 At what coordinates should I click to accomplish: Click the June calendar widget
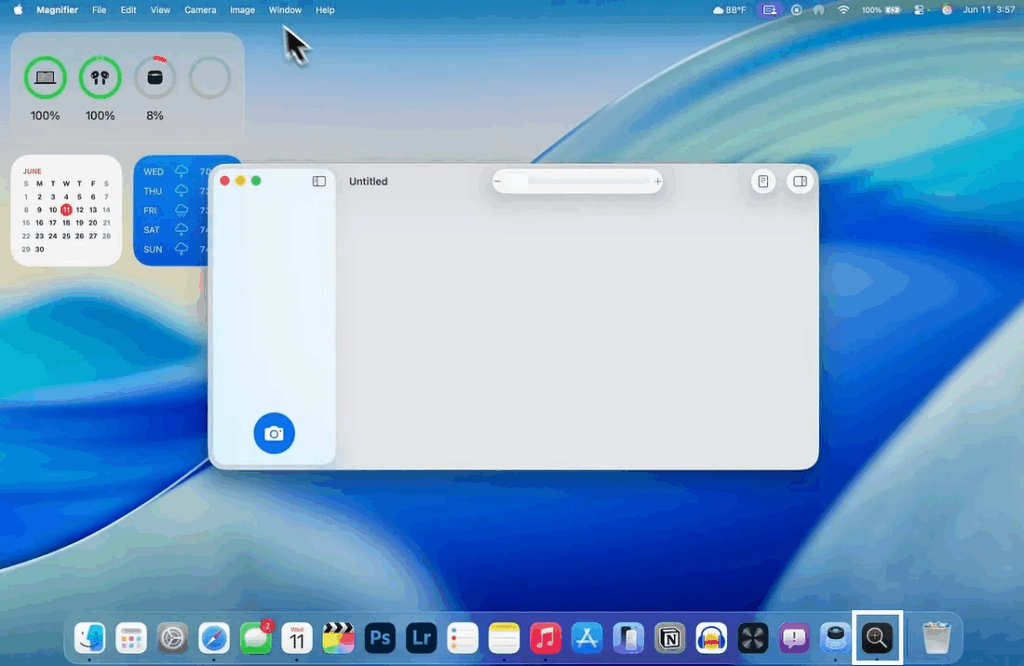(66, 210)
